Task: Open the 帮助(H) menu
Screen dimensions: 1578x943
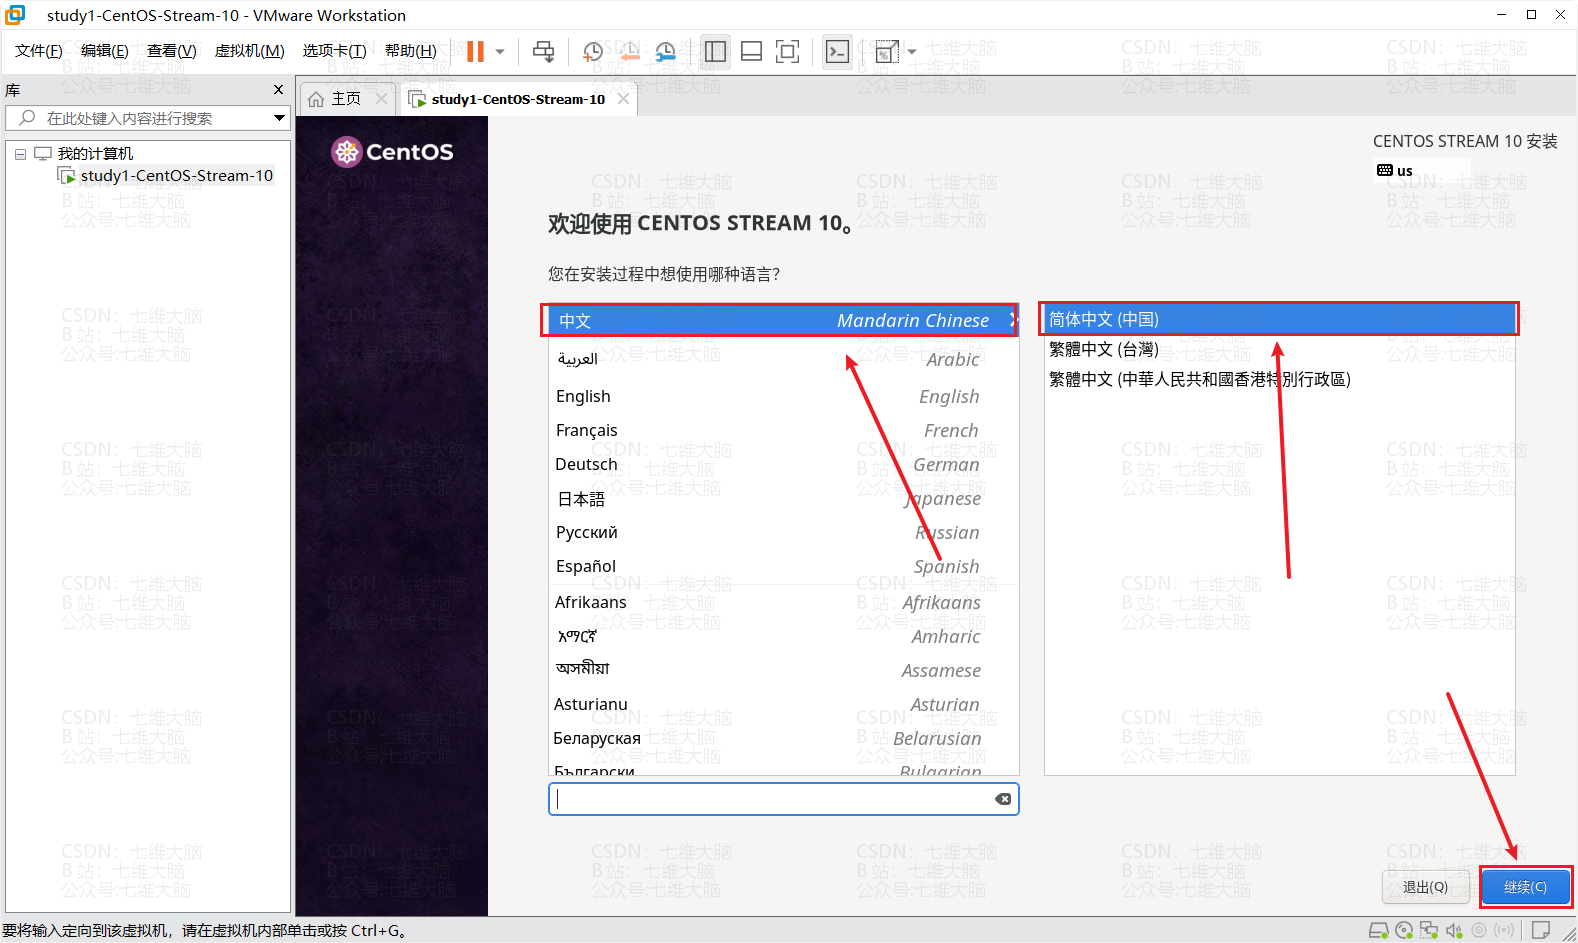Action: click(410, 51)
